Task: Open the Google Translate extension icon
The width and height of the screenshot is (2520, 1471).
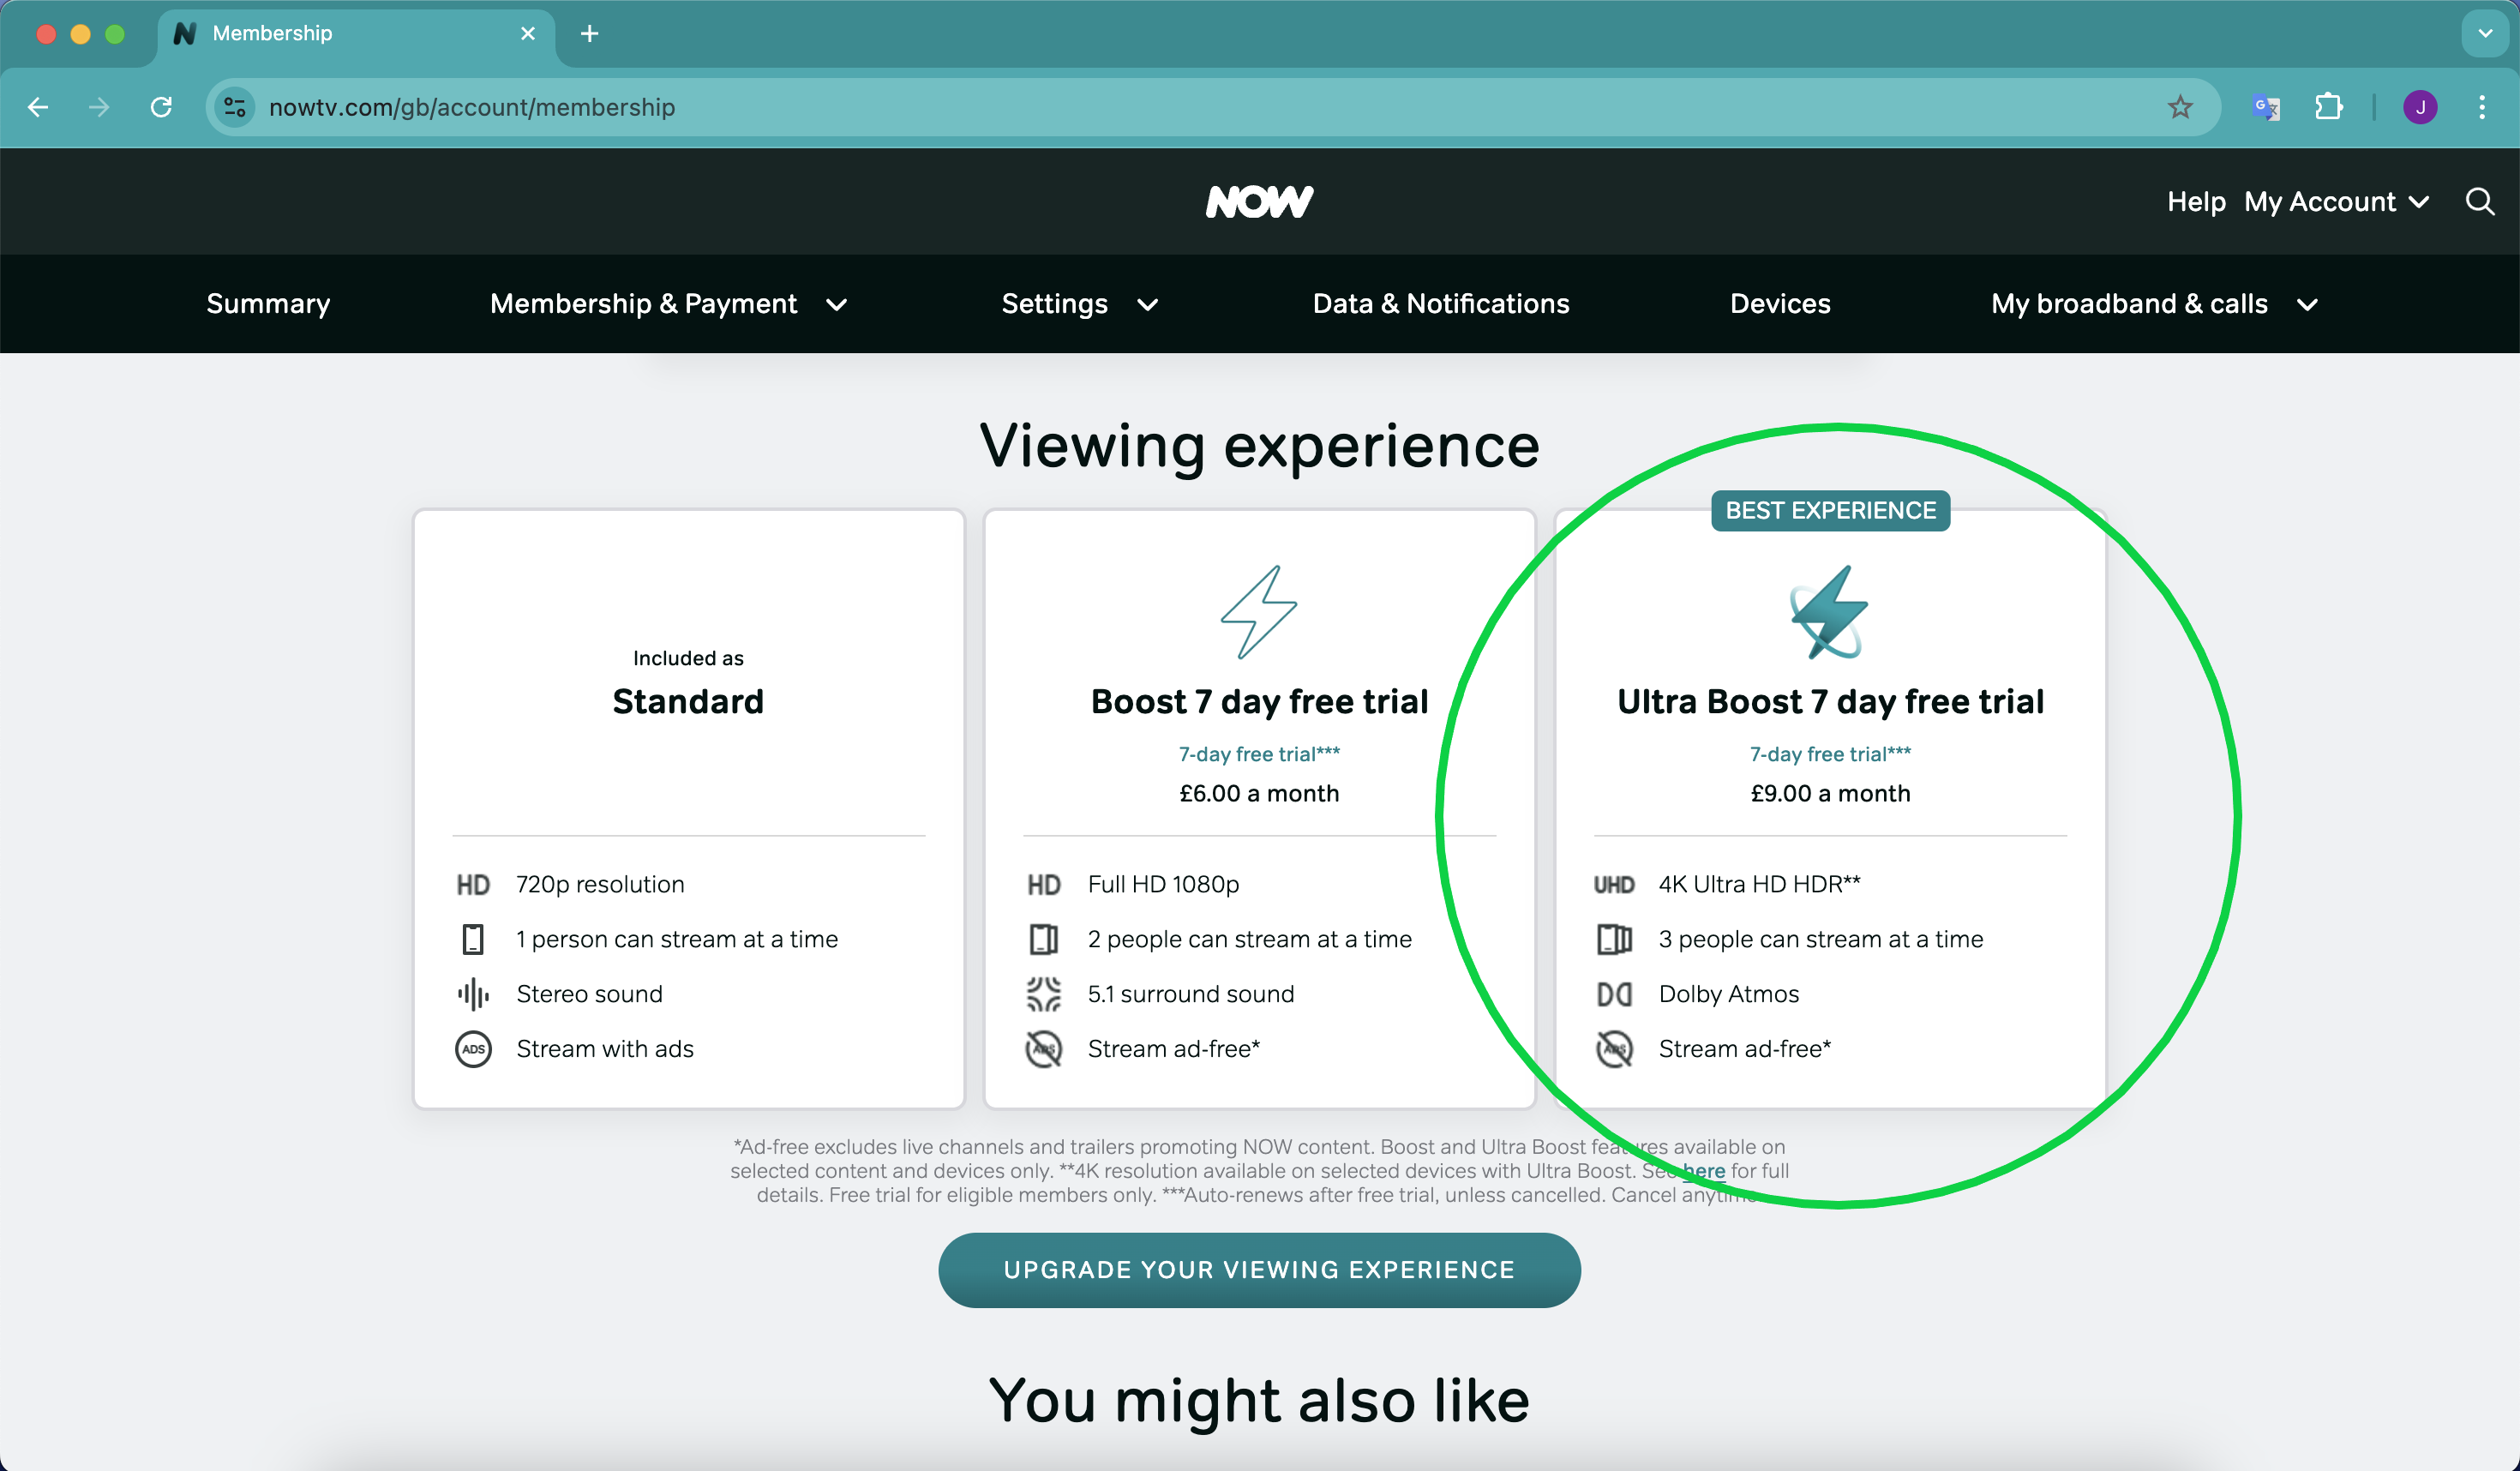Action: point(2266,107)
